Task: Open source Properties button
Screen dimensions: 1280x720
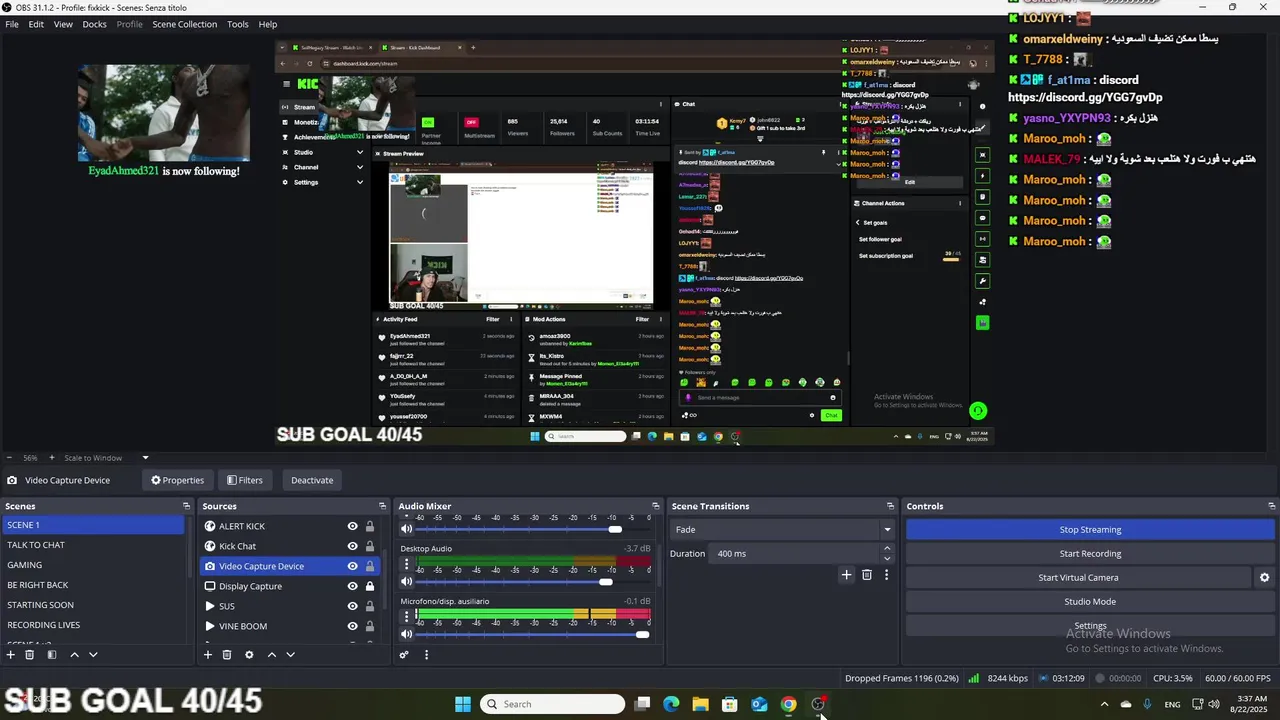Action: click(177, 480)
